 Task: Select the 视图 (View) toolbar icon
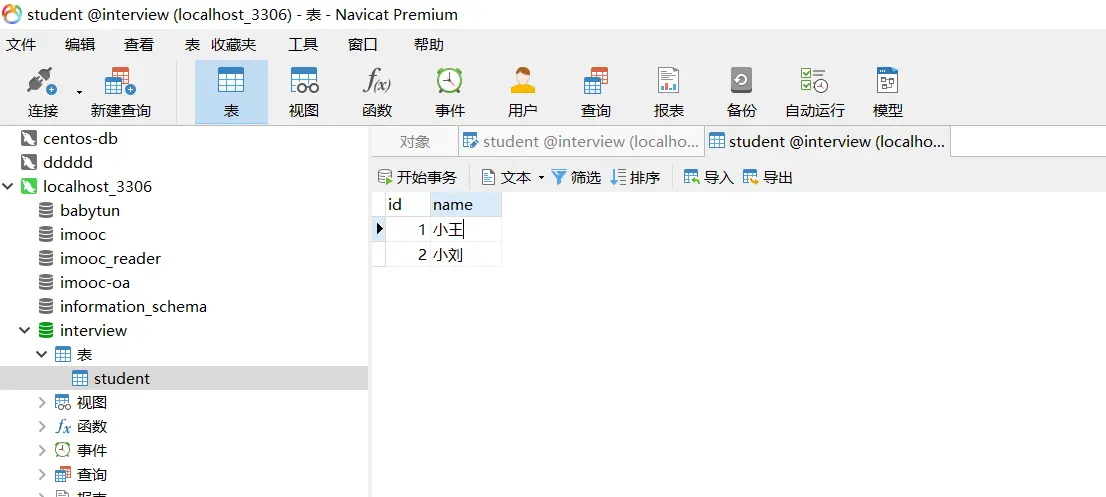coord(304,92)
